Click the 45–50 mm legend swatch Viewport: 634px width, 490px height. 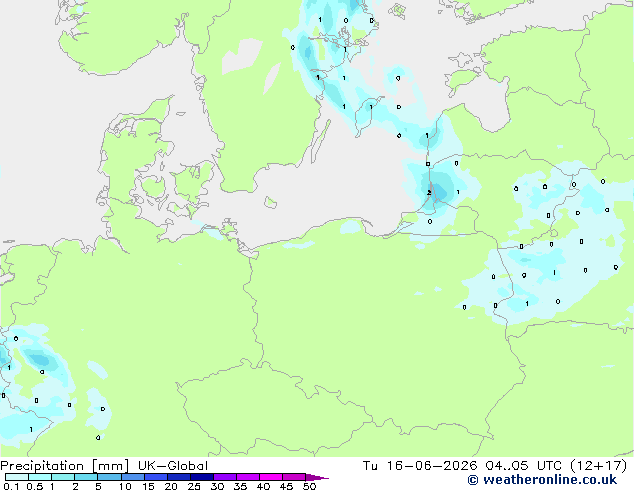pos(294,477)
